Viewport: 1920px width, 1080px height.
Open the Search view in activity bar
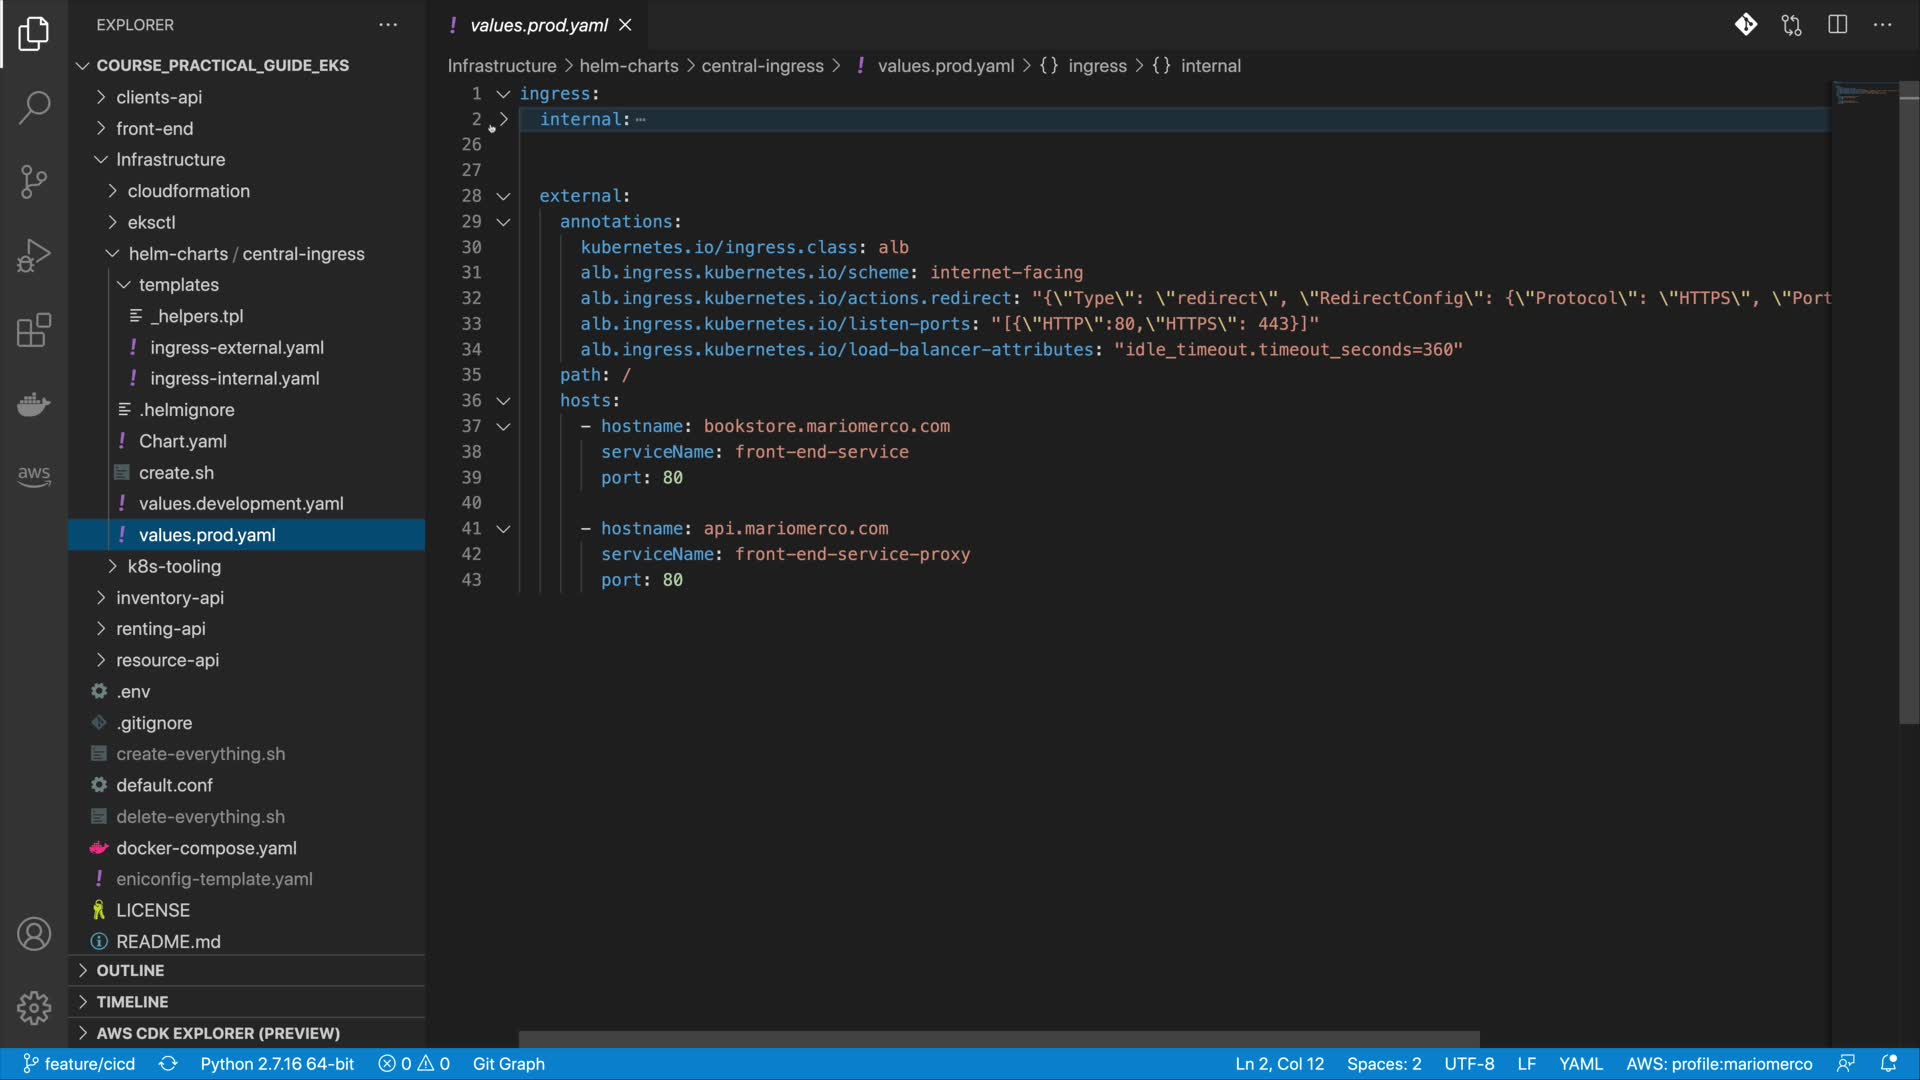[x=34, y=107]
